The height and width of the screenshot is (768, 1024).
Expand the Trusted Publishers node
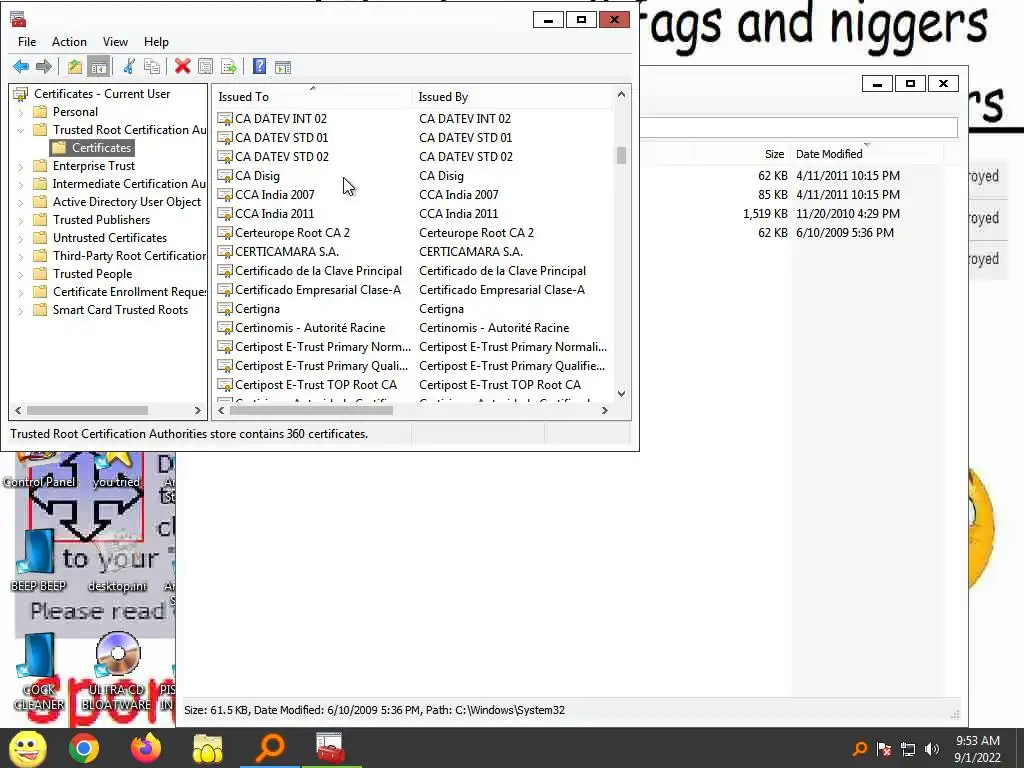click(20, 220)
